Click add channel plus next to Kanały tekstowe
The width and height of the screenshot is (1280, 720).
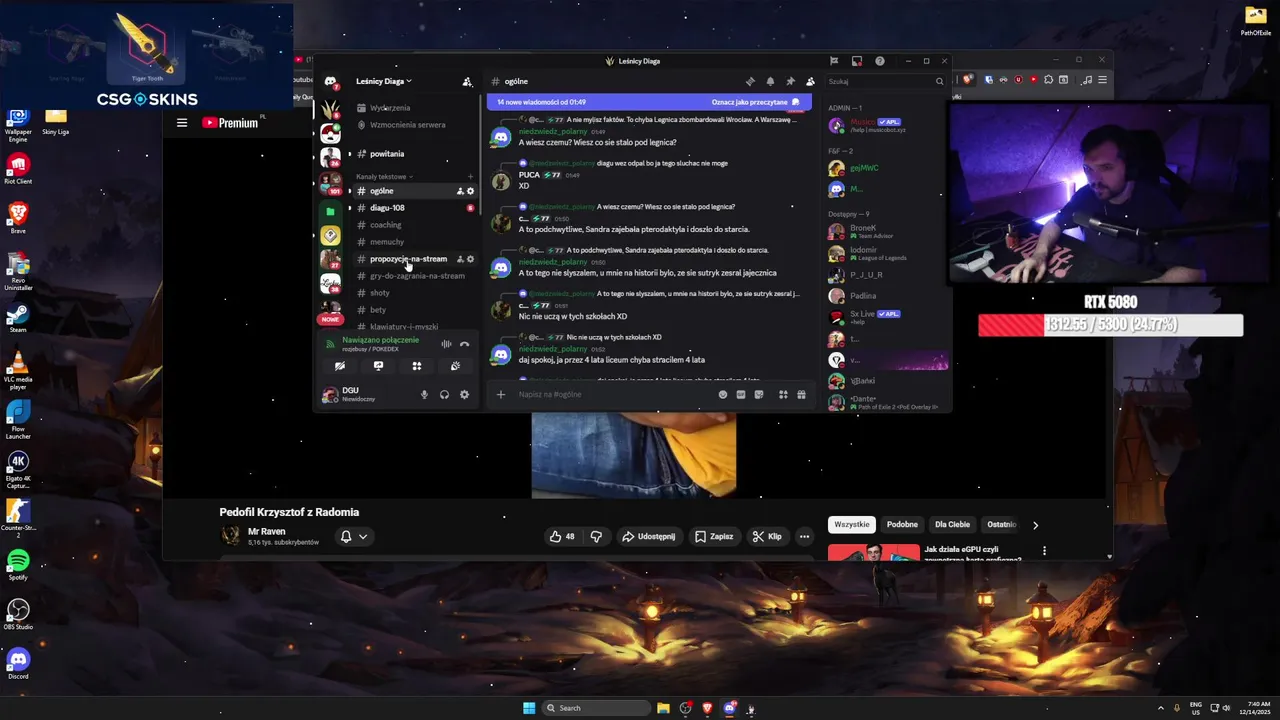click(x=471, y=176)
